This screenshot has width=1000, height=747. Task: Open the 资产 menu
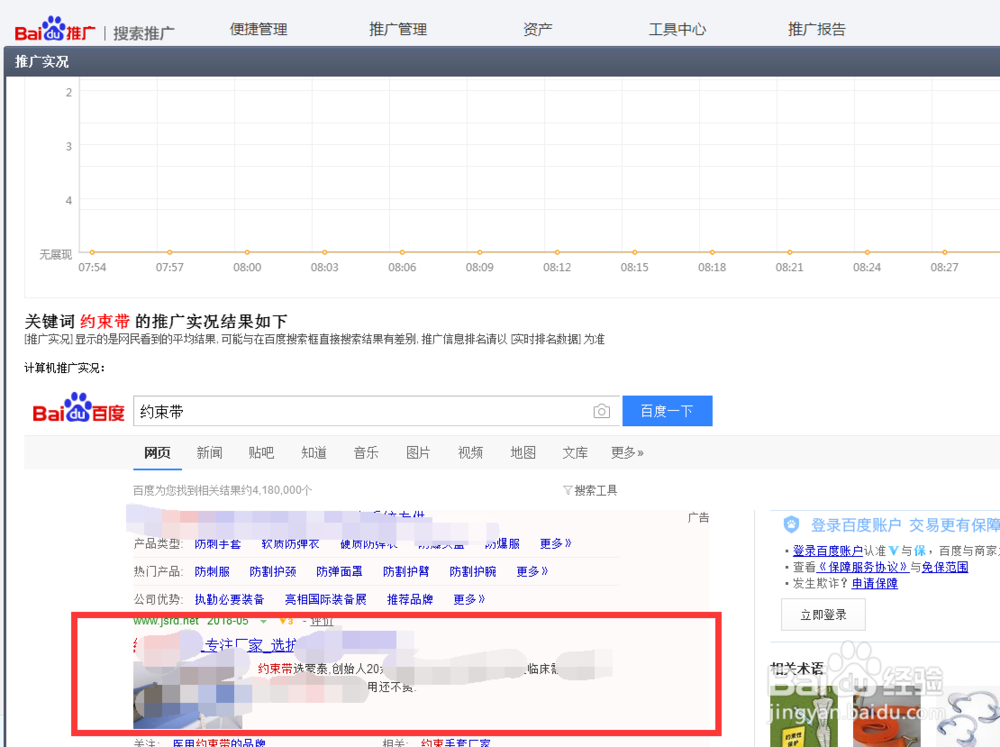pos(538,29)
